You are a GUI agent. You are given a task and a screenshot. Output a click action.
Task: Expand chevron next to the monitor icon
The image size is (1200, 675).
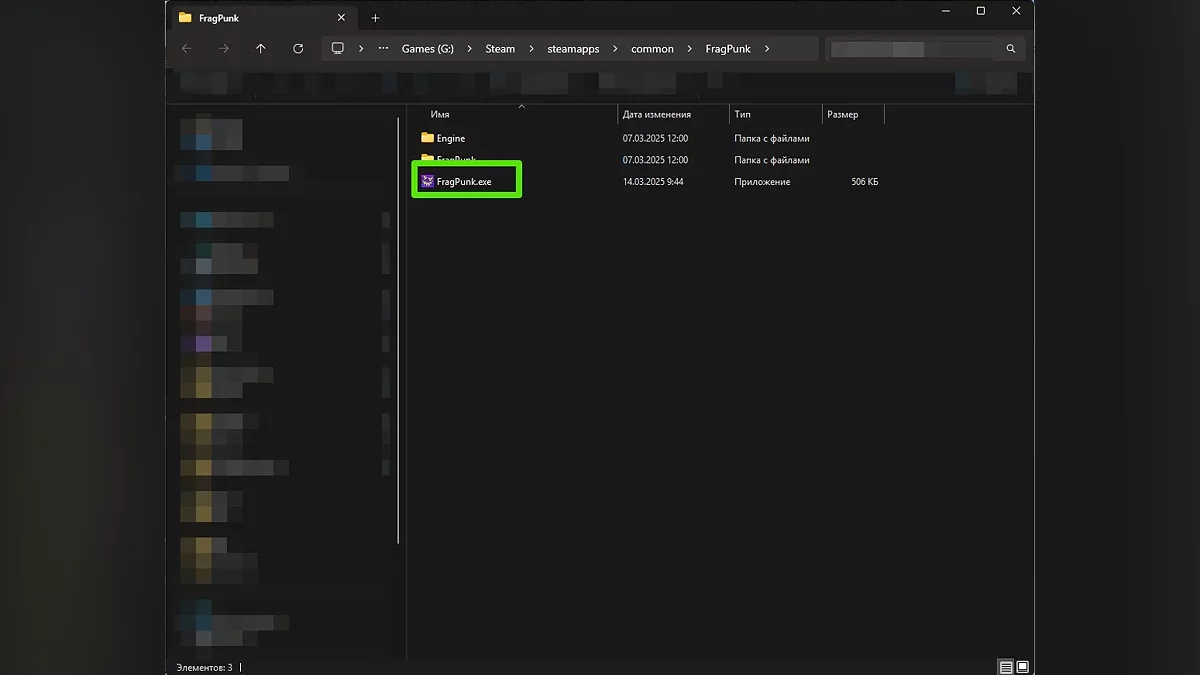point(359,48)
